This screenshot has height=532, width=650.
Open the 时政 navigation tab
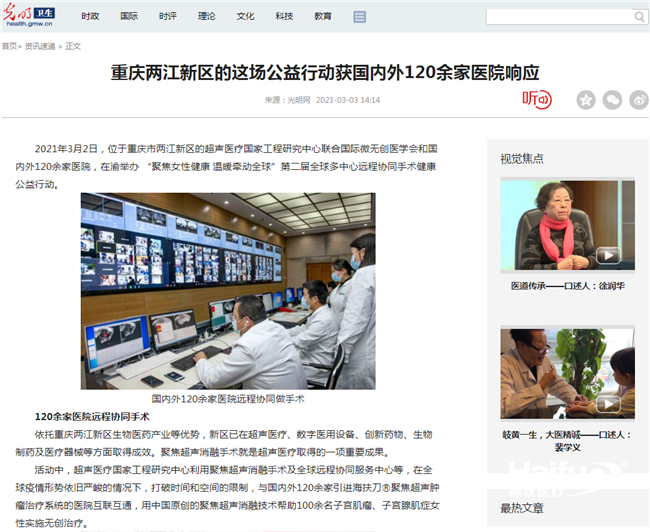click(90, 17)
